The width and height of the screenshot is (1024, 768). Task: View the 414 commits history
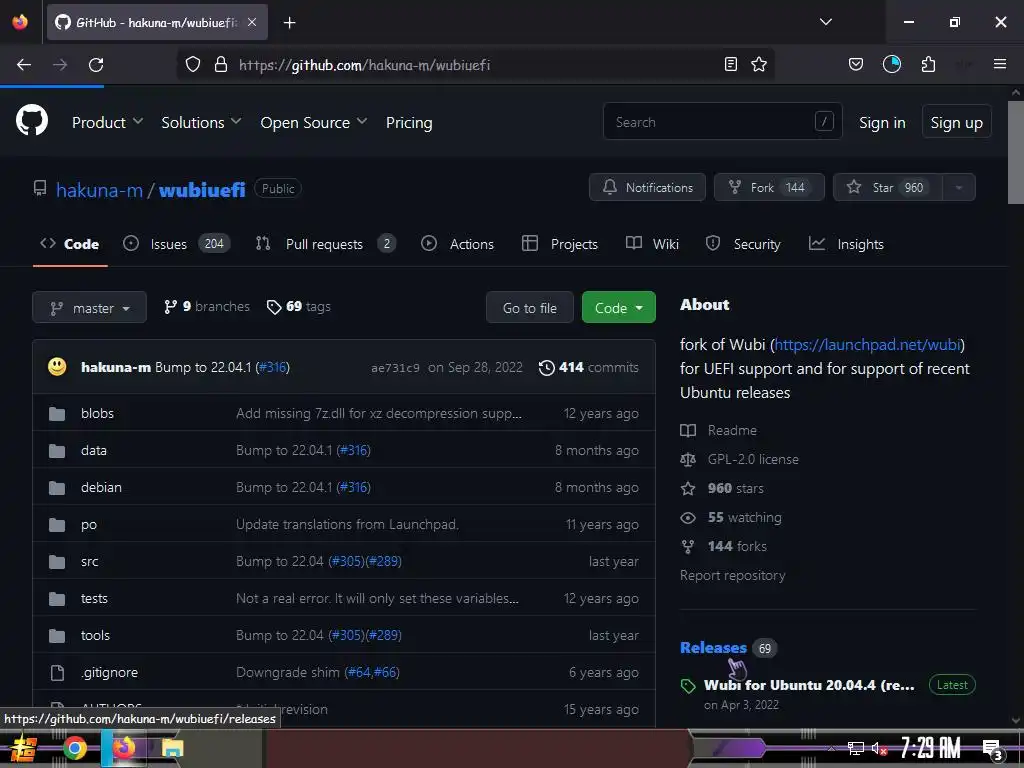588,367
